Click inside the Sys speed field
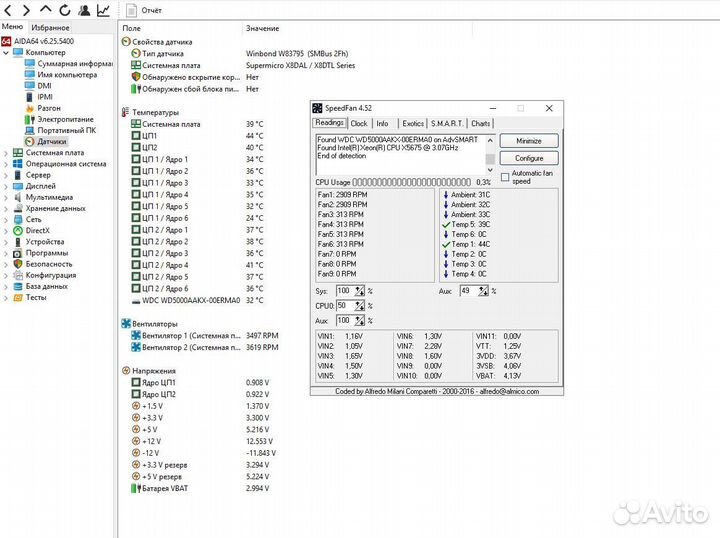 345,291
